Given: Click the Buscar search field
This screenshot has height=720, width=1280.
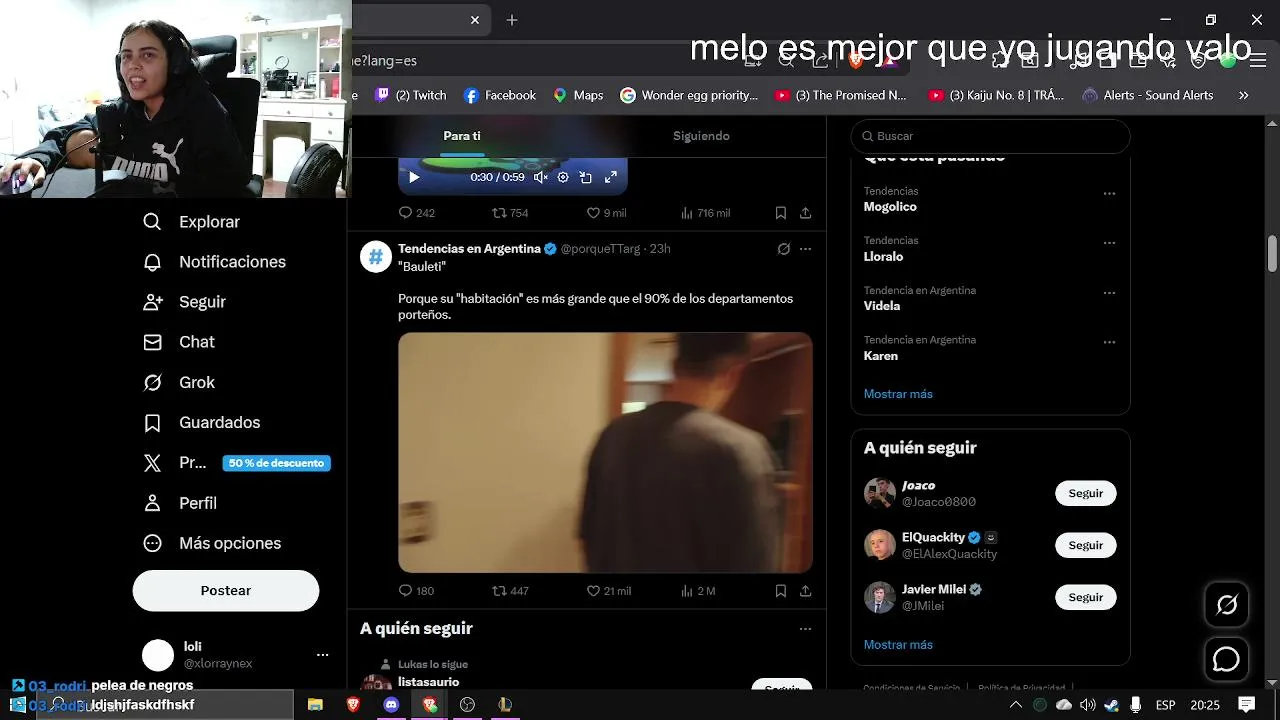Looking at the screenshot, I should pyautogui.click(x=990, y=136).
